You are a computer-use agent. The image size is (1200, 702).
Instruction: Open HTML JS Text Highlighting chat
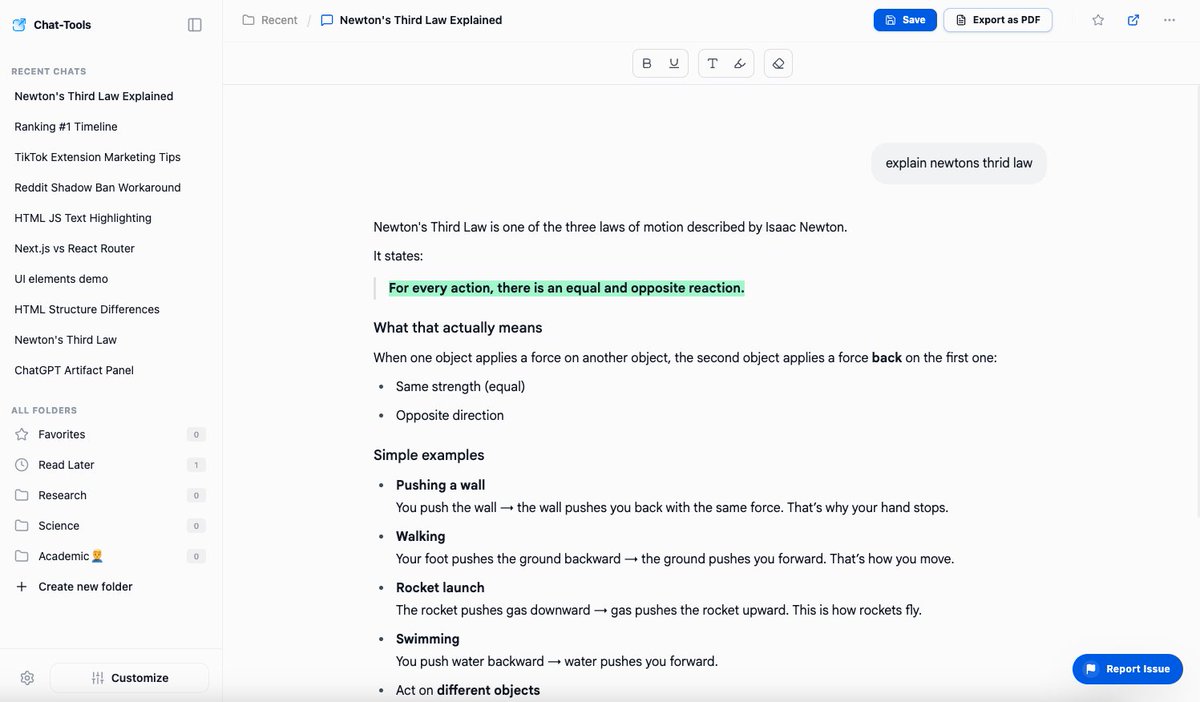[83, 218]
